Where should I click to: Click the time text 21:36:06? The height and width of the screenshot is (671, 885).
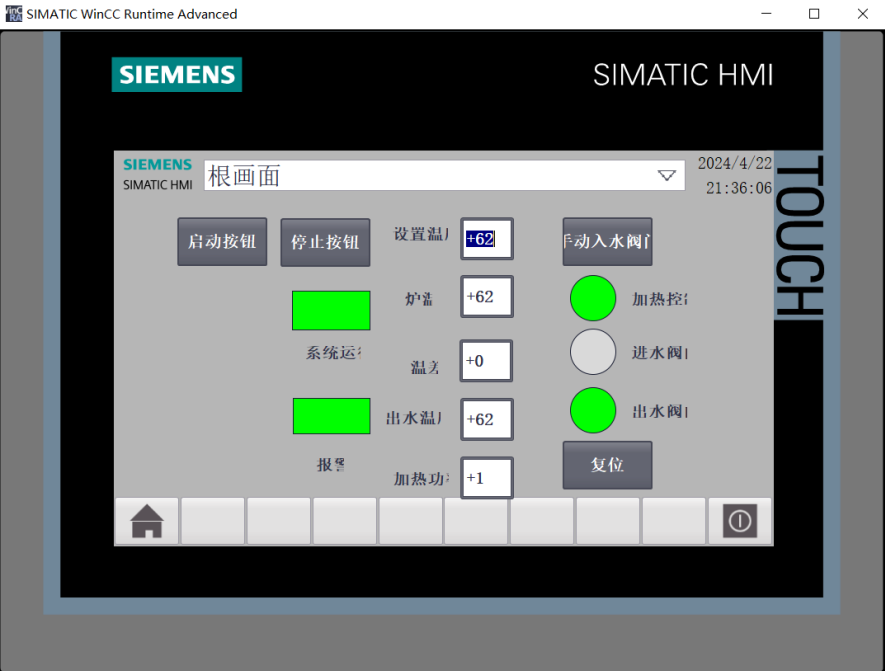point(739,188)
